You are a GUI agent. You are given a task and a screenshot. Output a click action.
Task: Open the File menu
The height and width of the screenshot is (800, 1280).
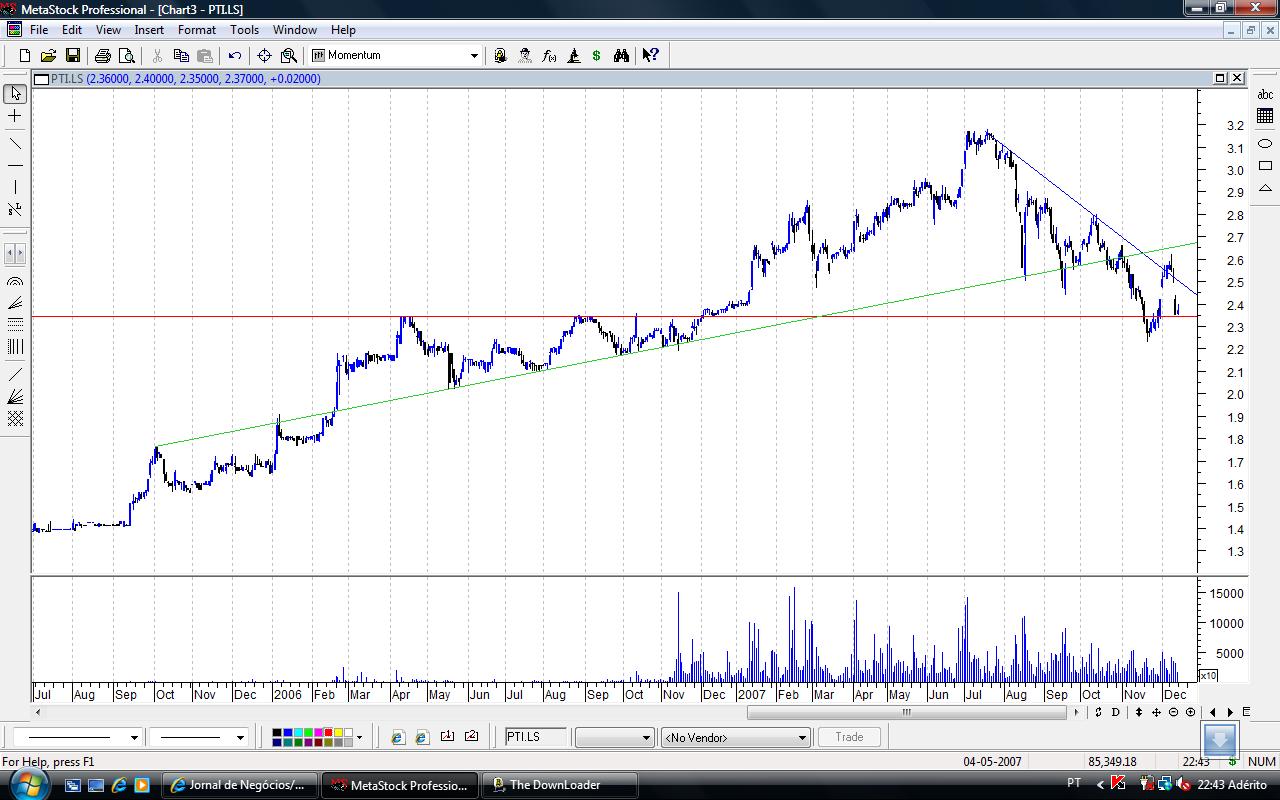click(39, 30)
